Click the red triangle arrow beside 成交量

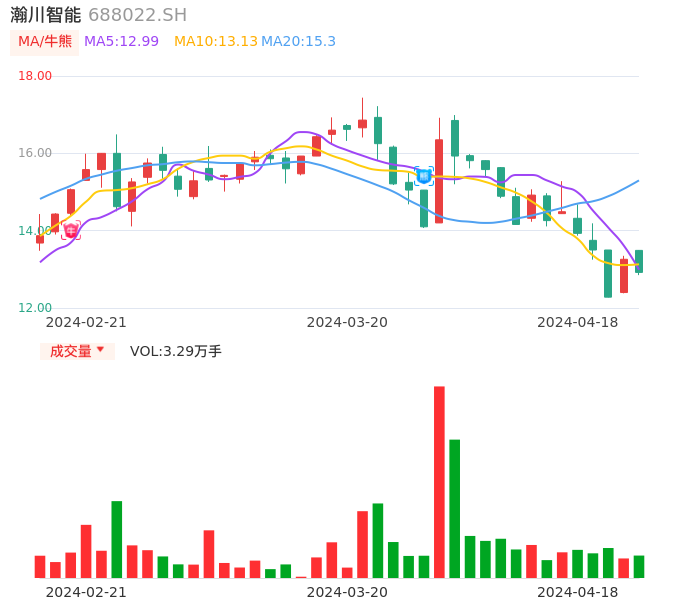coord(100,350)
